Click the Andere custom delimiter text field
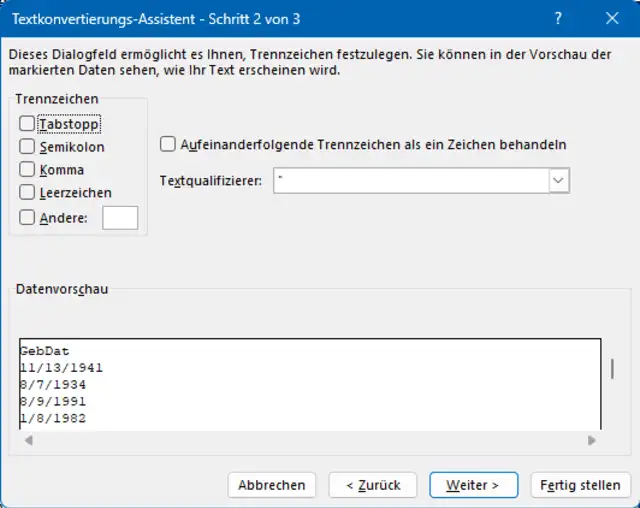 pyautogui.click(x=120, y=217)
